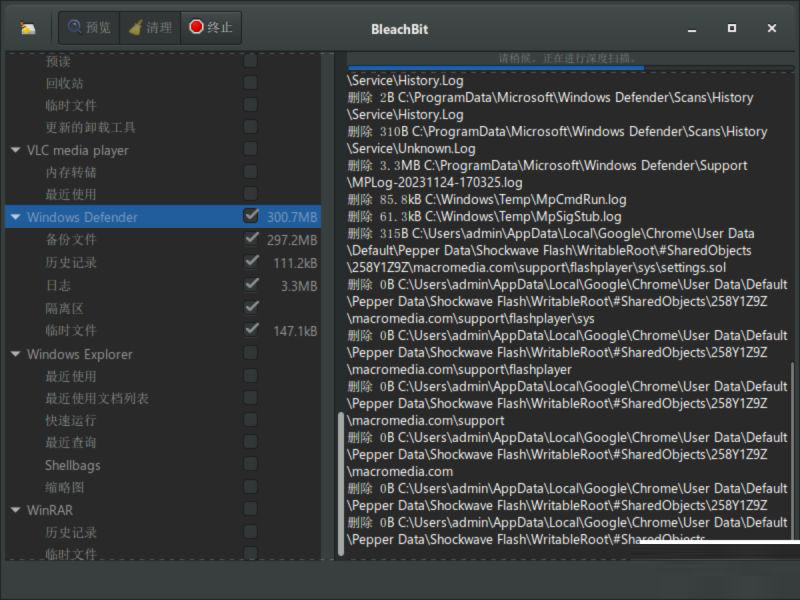Select the 隔离区 tree item
Screen dimensions: 800x600
click(x=64, y=308)
